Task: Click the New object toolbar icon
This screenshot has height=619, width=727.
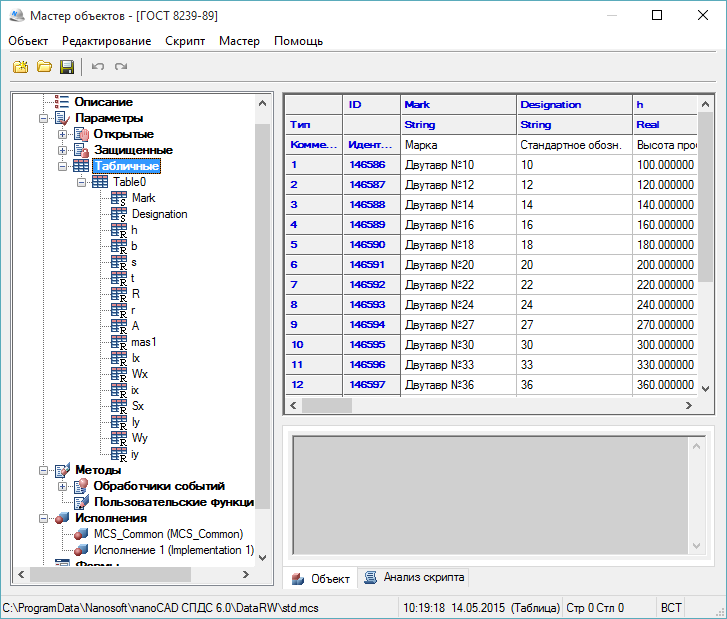Action: click(x=20, y=67)
